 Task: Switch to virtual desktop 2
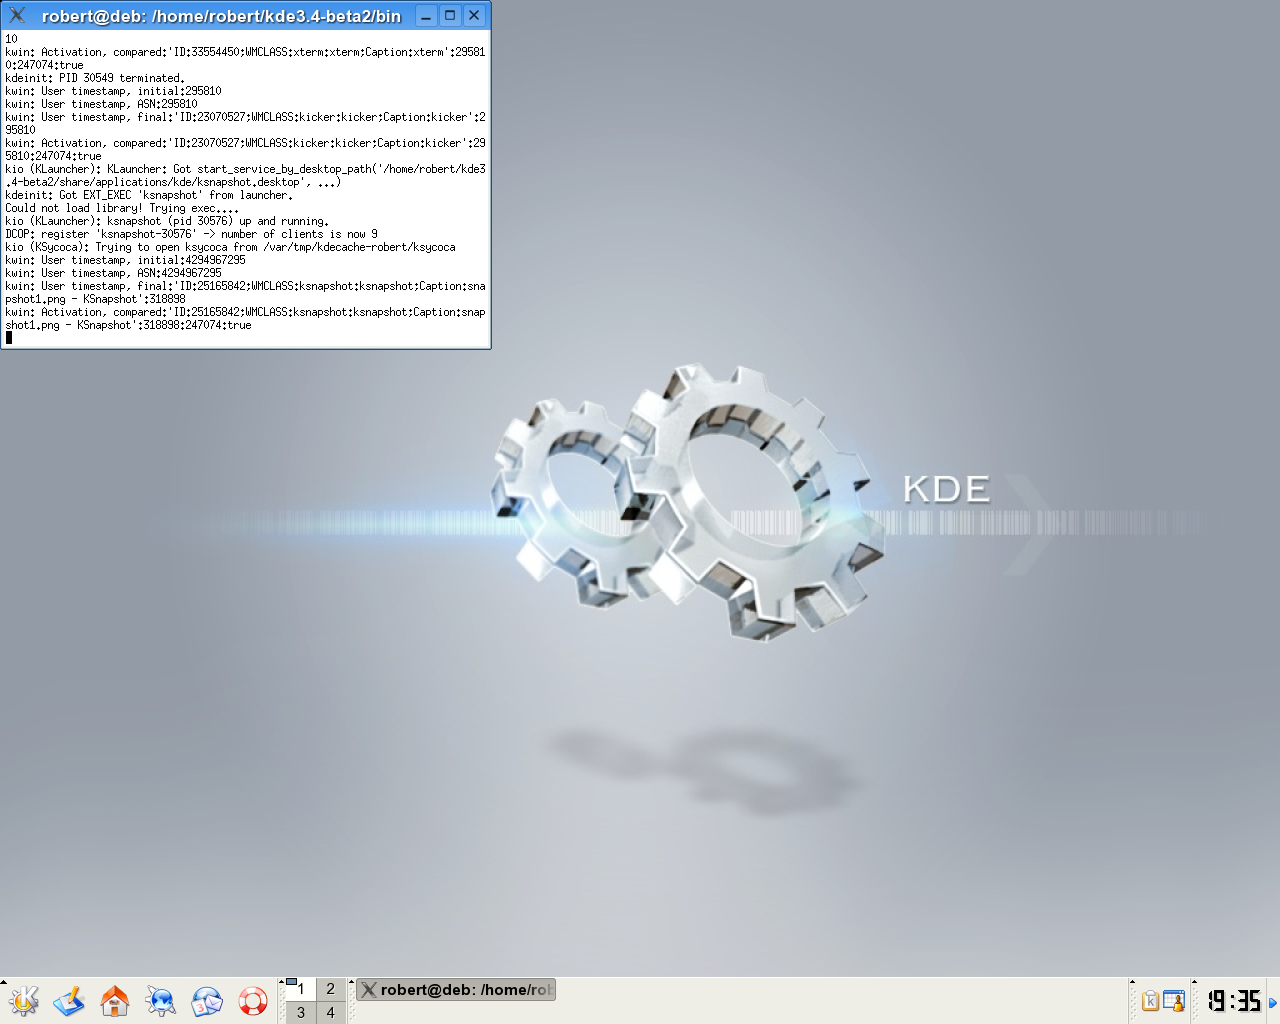(x=330, y=989)
